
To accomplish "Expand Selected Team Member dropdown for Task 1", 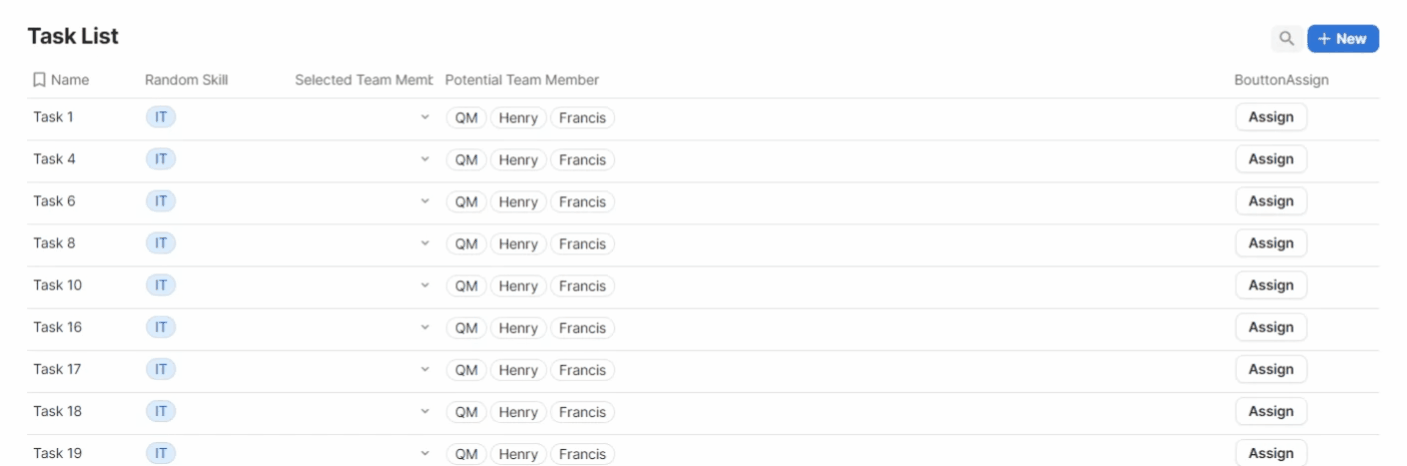I will point(425,117).
